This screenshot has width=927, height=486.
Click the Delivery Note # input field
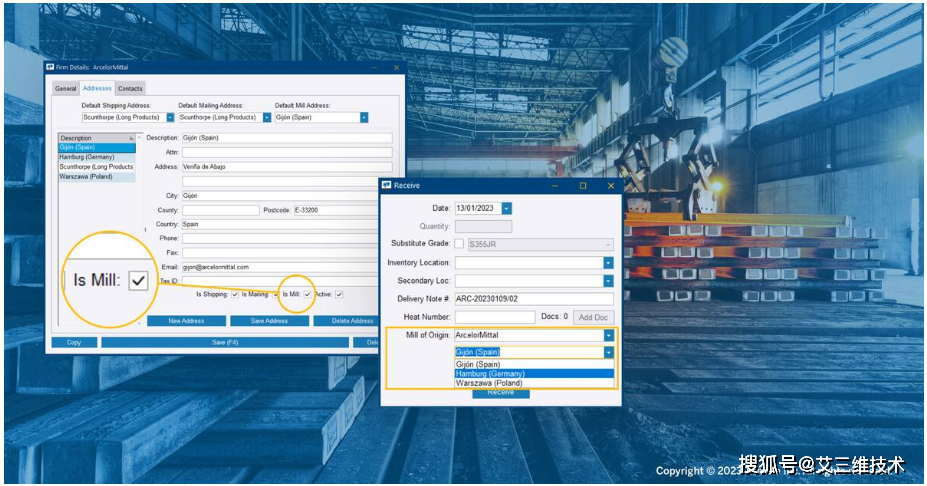pyautogui.click(x=533, y=299)
